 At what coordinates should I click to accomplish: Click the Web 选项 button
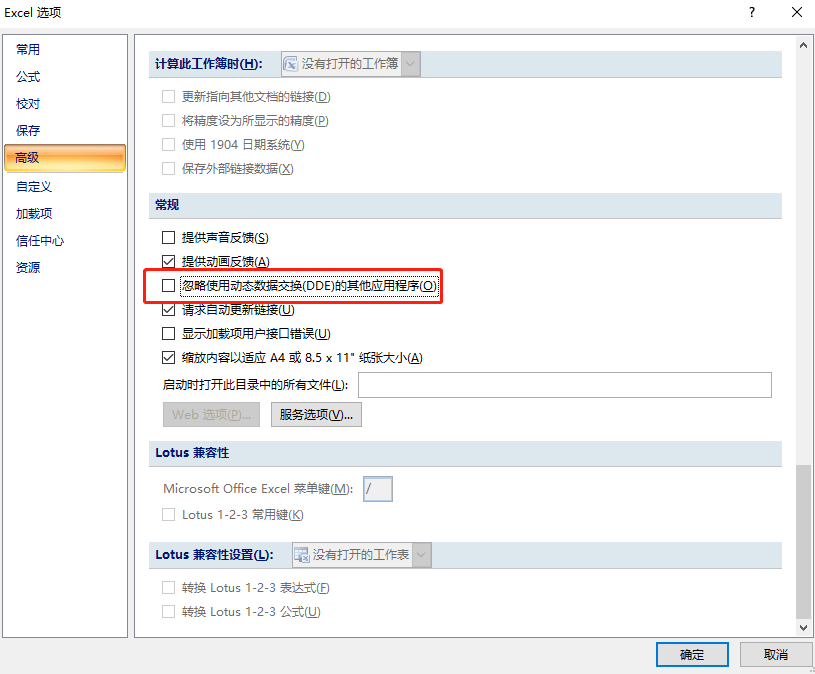click(212, 415)
